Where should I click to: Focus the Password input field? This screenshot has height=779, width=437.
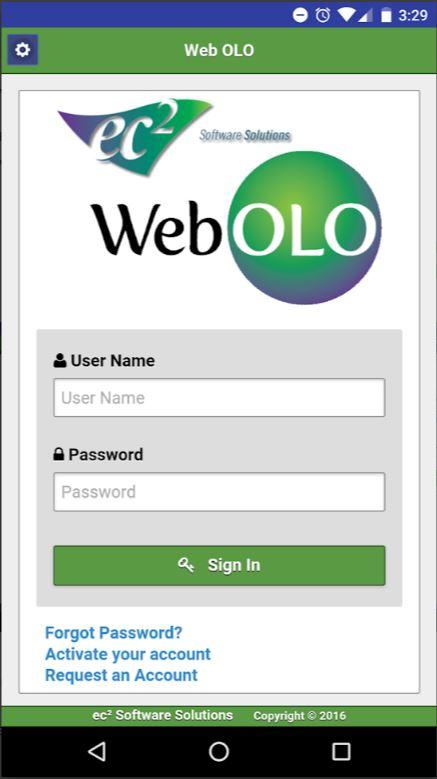[219, 491]
